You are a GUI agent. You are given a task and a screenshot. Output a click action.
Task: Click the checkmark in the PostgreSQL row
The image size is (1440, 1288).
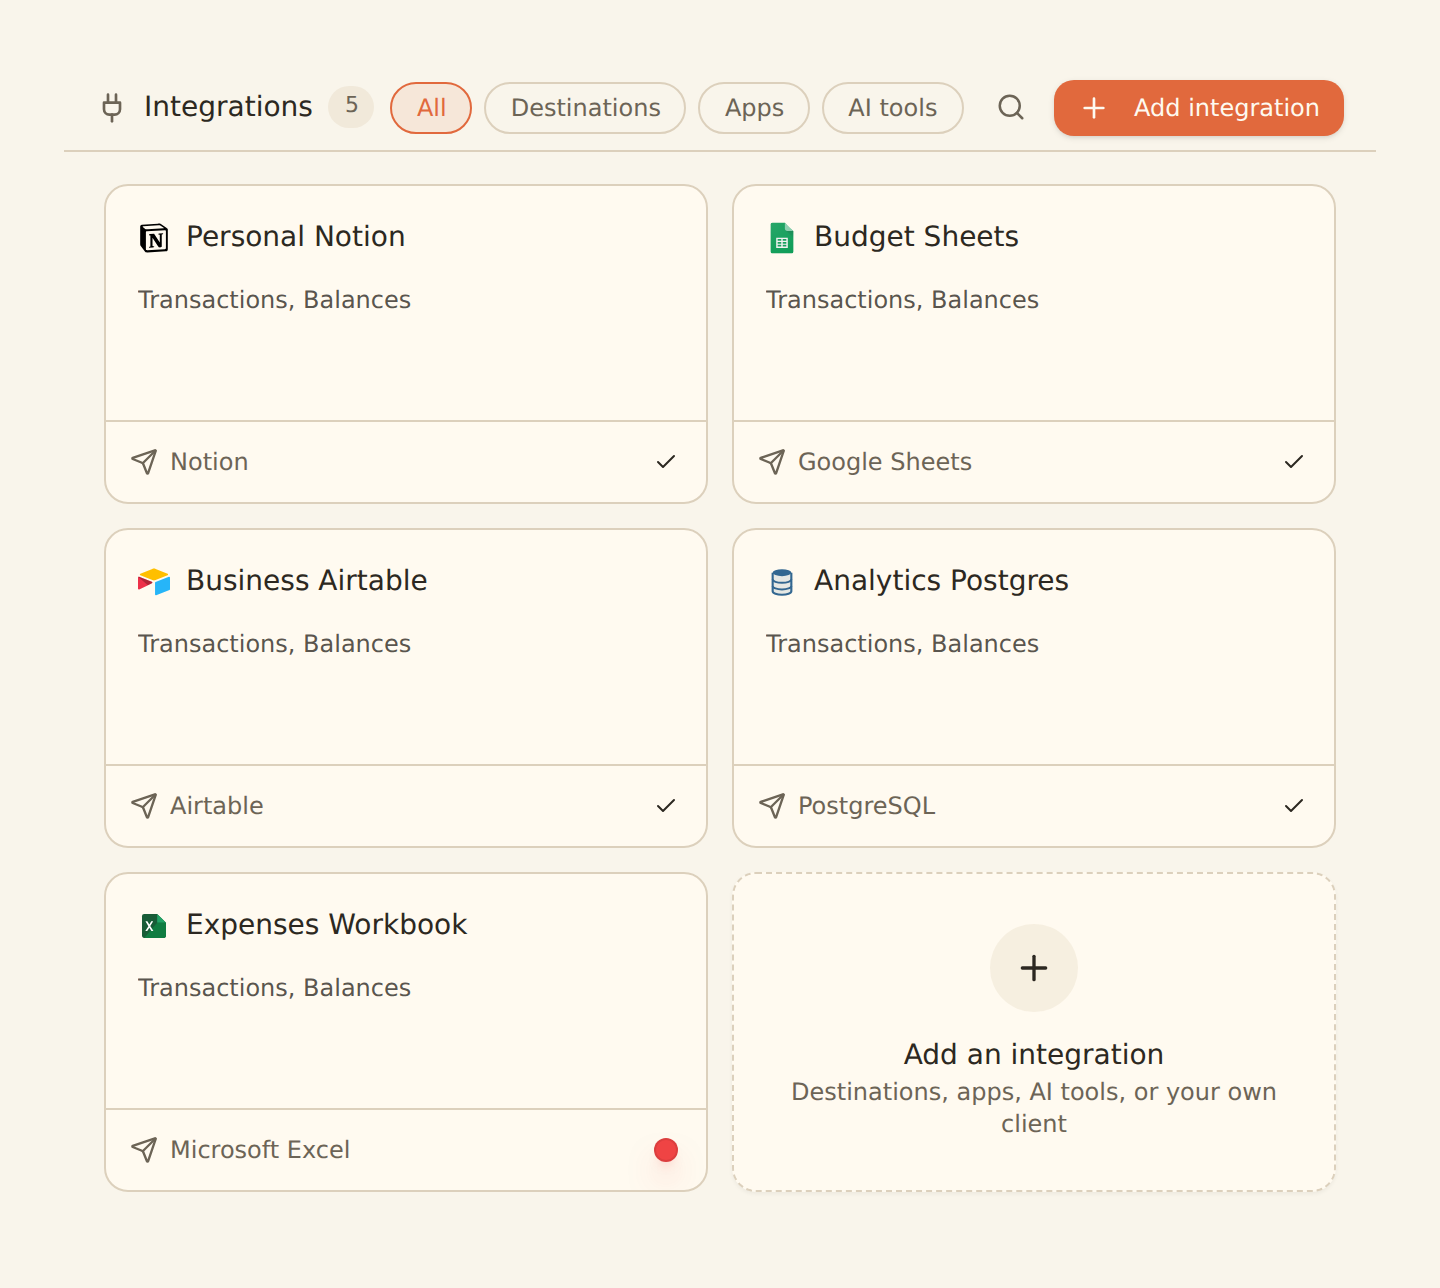(1294, 805)
